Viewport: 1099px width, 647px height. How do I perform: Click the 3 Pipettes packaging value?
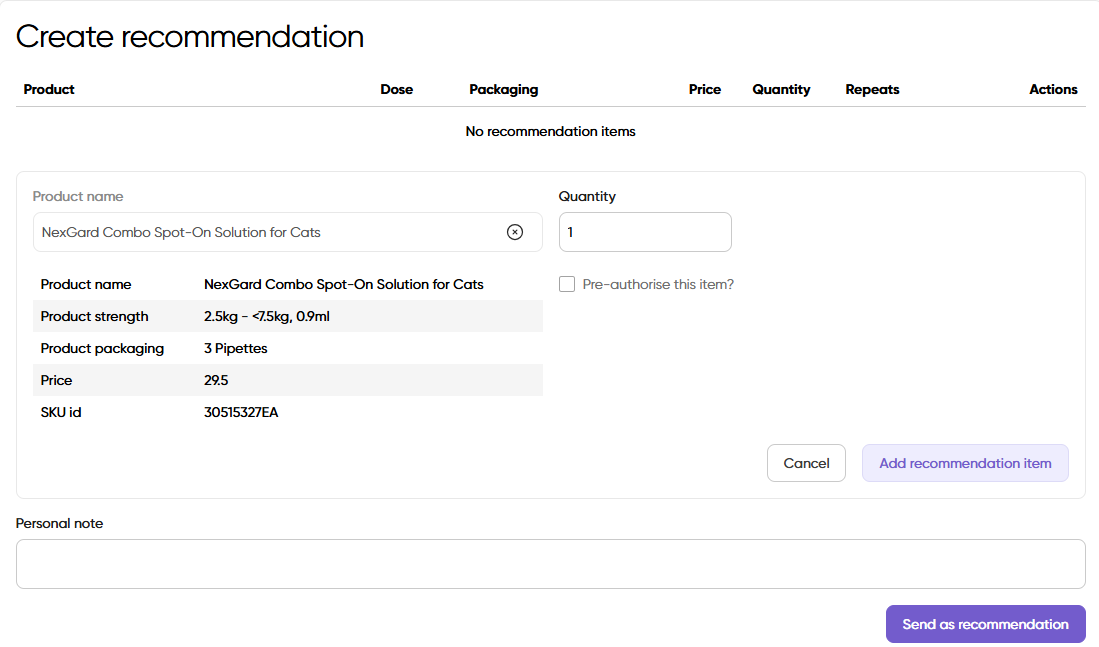pyautogui.click(x=236, y=348)
